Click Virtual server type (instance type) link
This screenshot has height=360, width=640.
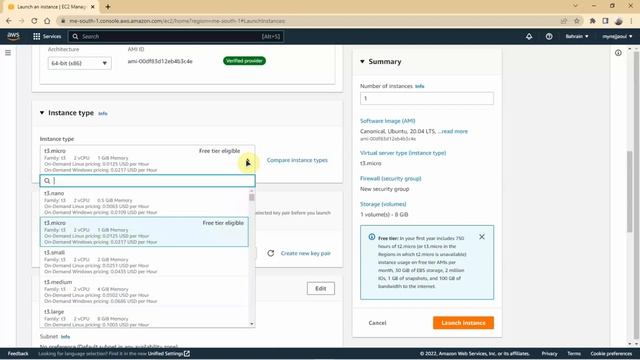pyautogui.click(x=403, y=153)
